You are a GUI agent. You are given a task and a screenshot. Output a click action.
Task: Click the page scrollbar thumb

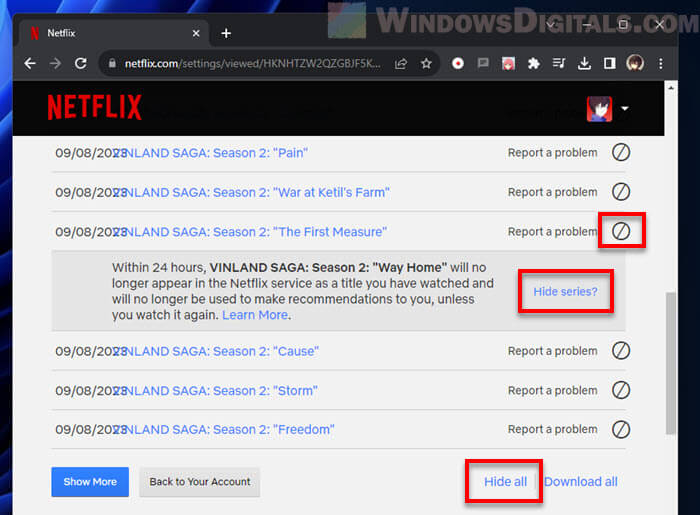[671, 363]
